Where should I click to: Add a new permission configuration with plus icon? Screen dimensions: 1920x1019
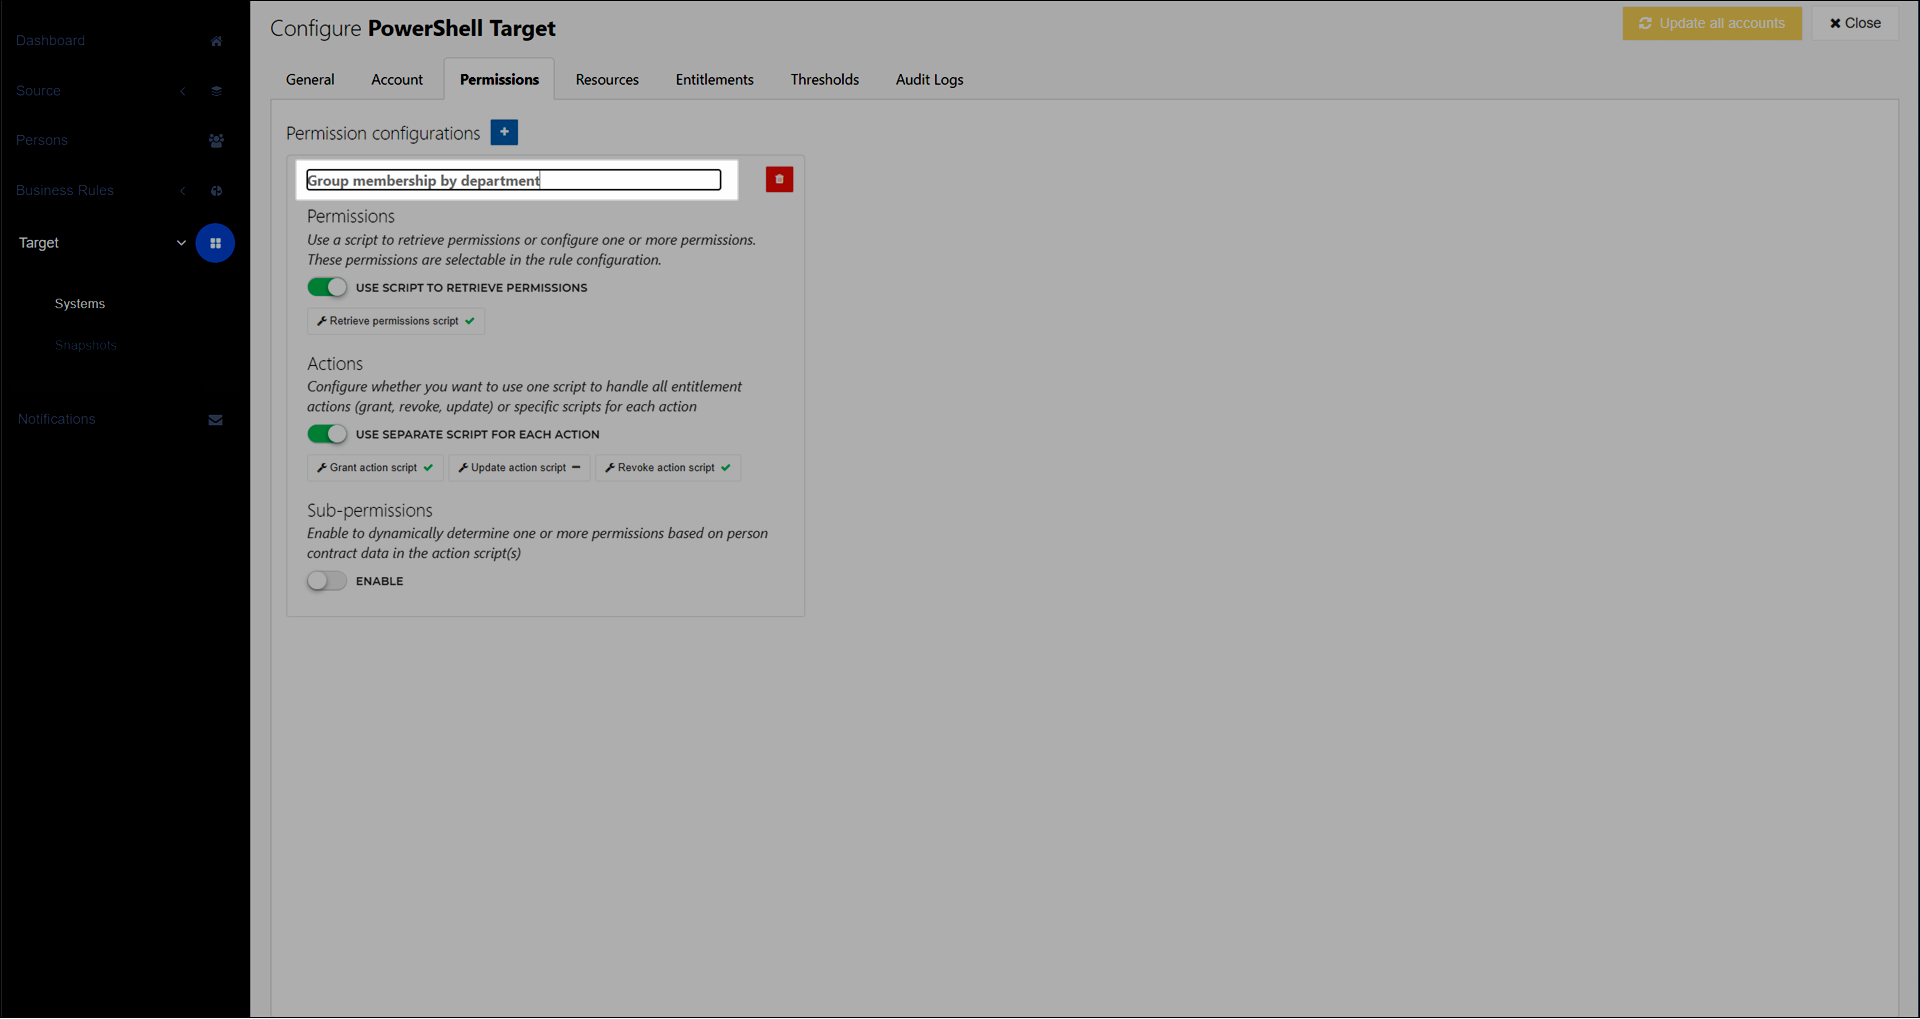pos(504,132)
